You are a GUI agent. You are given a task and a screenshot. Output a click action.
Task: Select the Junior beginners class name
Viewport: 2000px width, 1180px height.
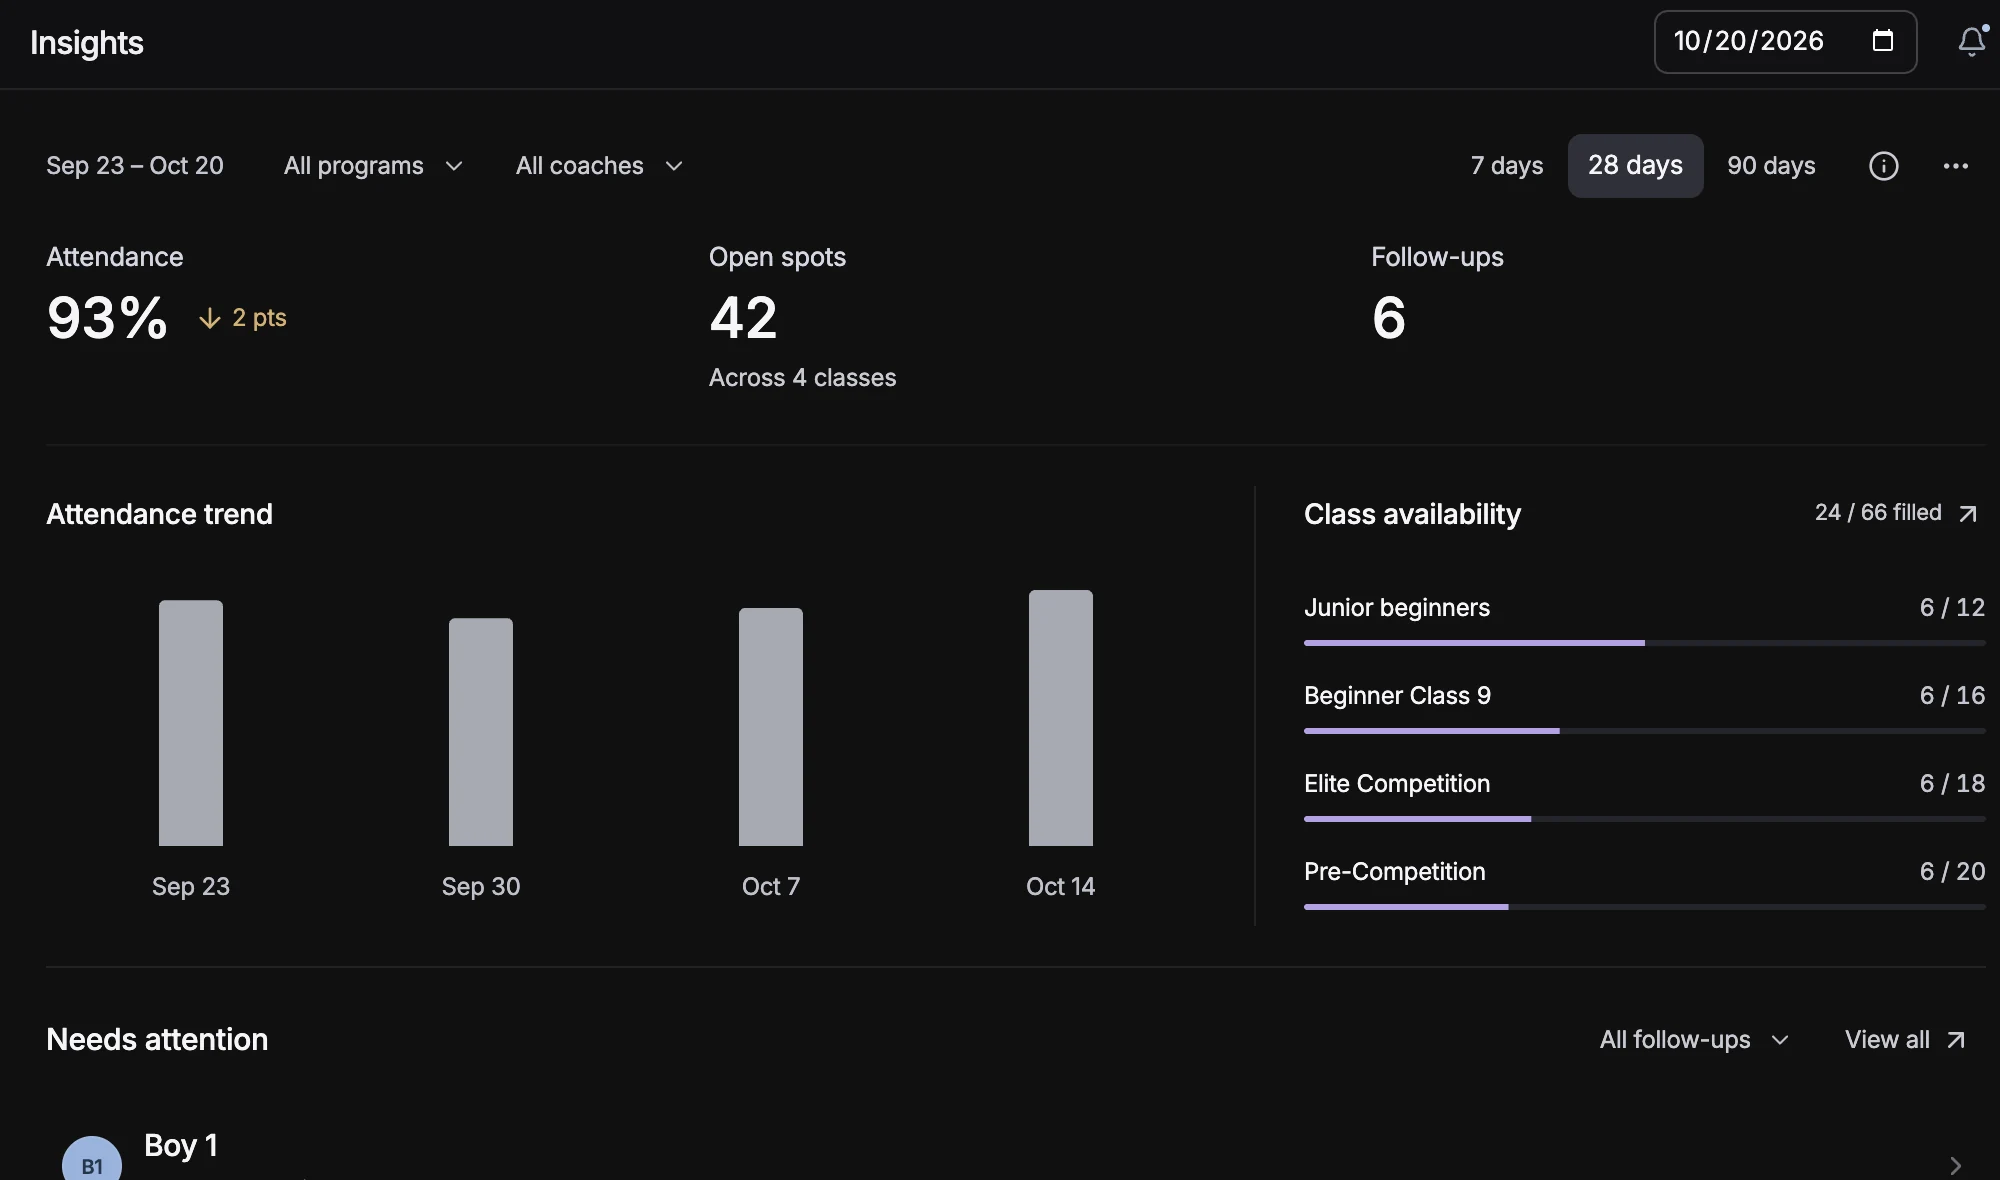pos(1396,608)
